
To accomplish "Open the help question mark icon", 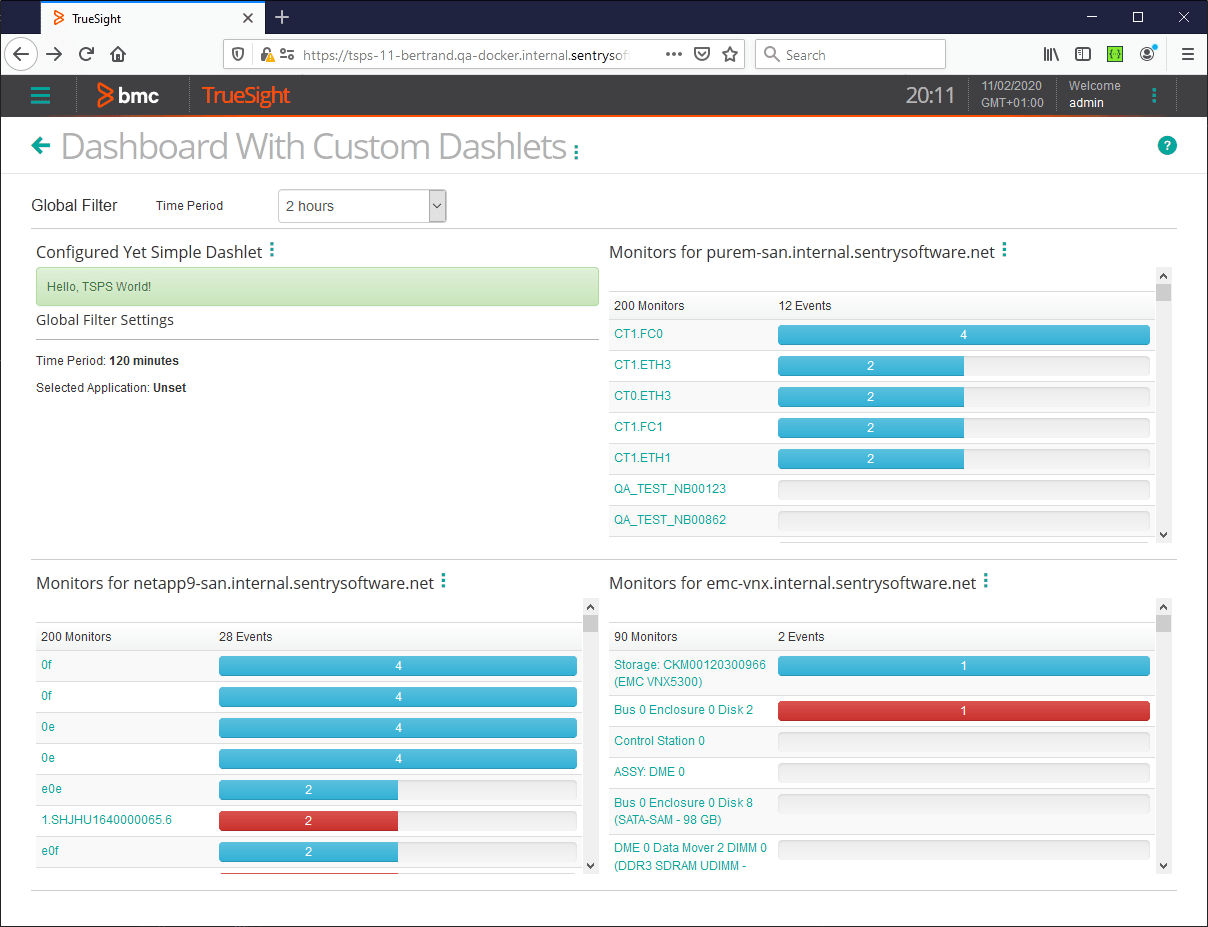I will coord(1167,146).
